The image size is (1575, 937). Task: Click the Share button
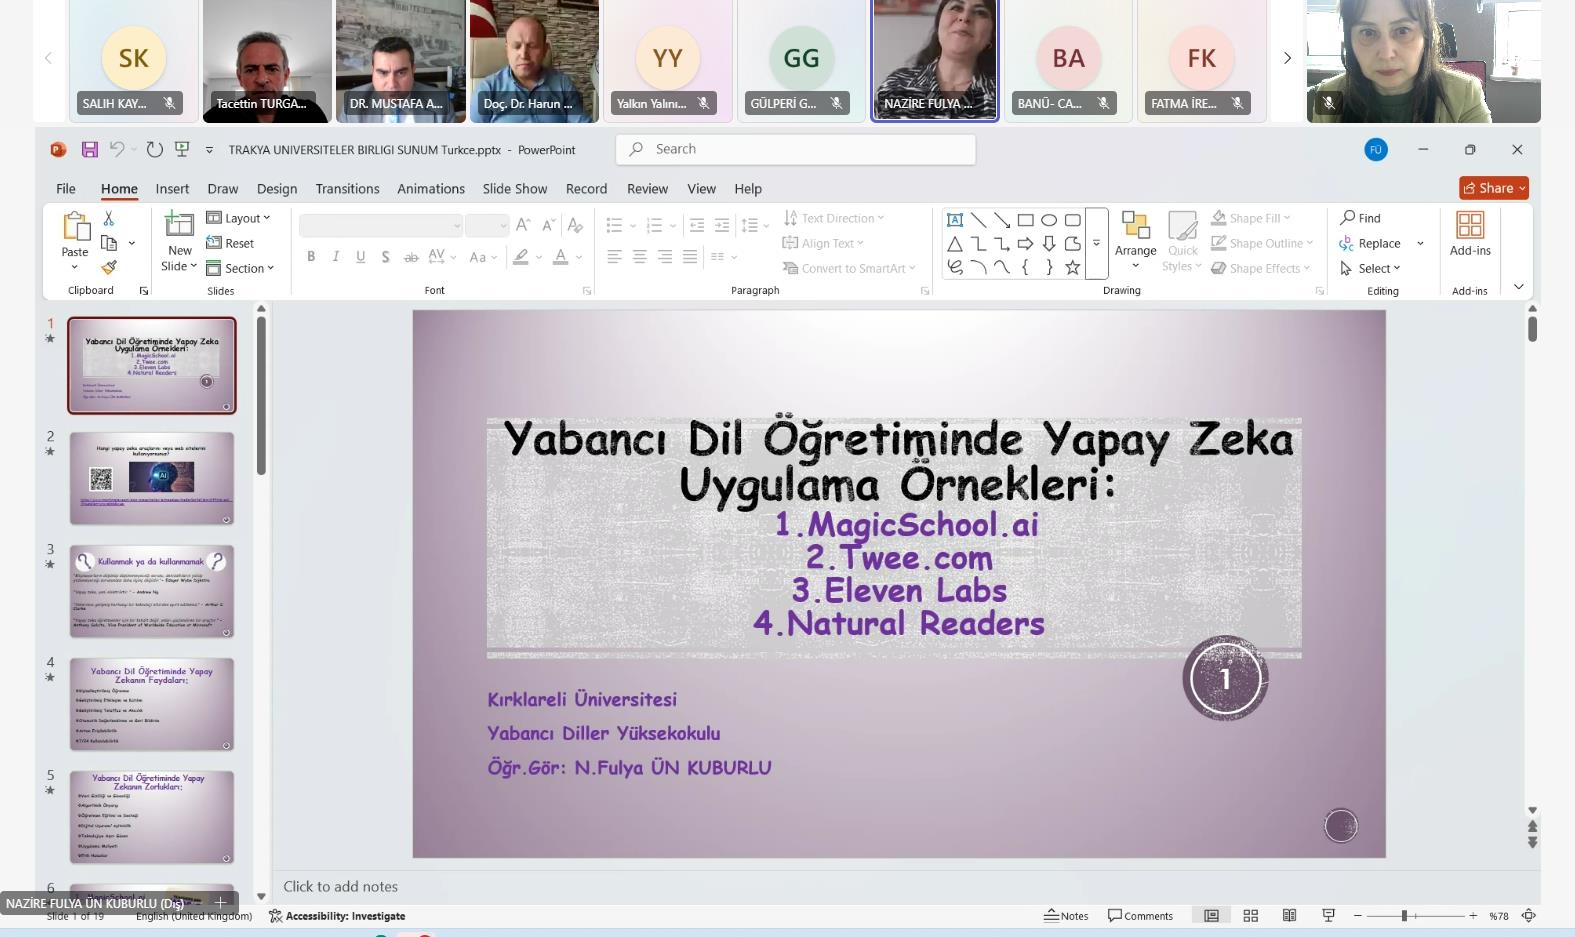tap(1494, 188)
